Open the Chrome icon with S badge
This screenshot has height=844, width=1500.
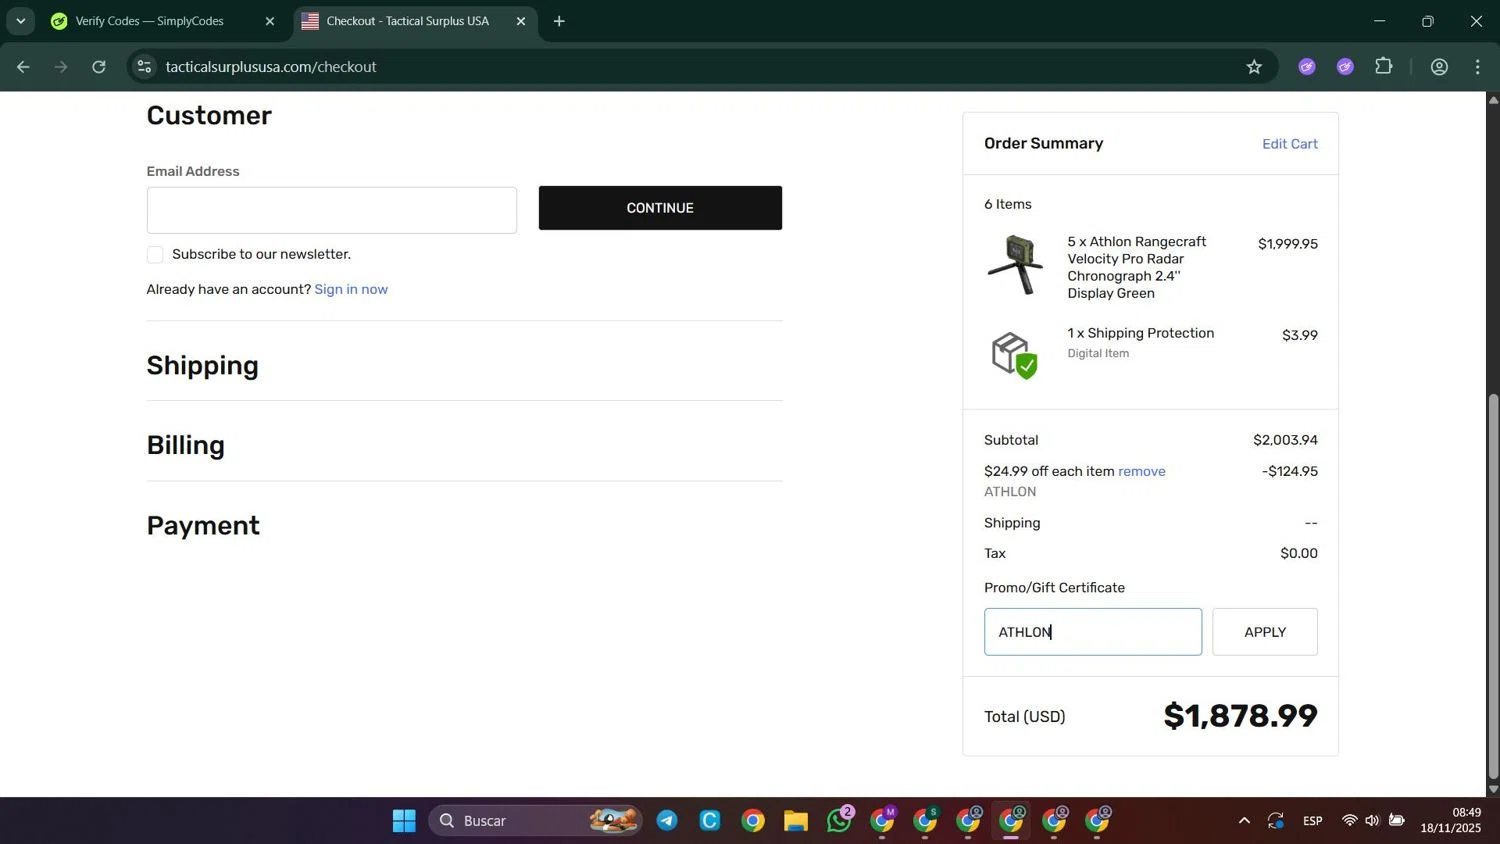tap(925, 821)
